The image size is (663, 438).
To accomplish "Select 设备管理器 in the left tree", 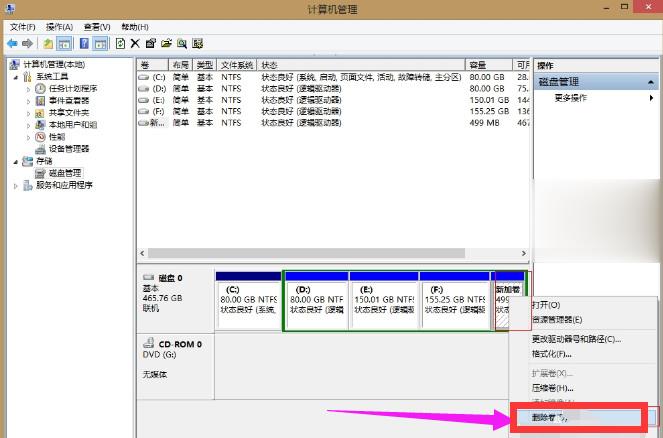I will (x=62, y=149).
